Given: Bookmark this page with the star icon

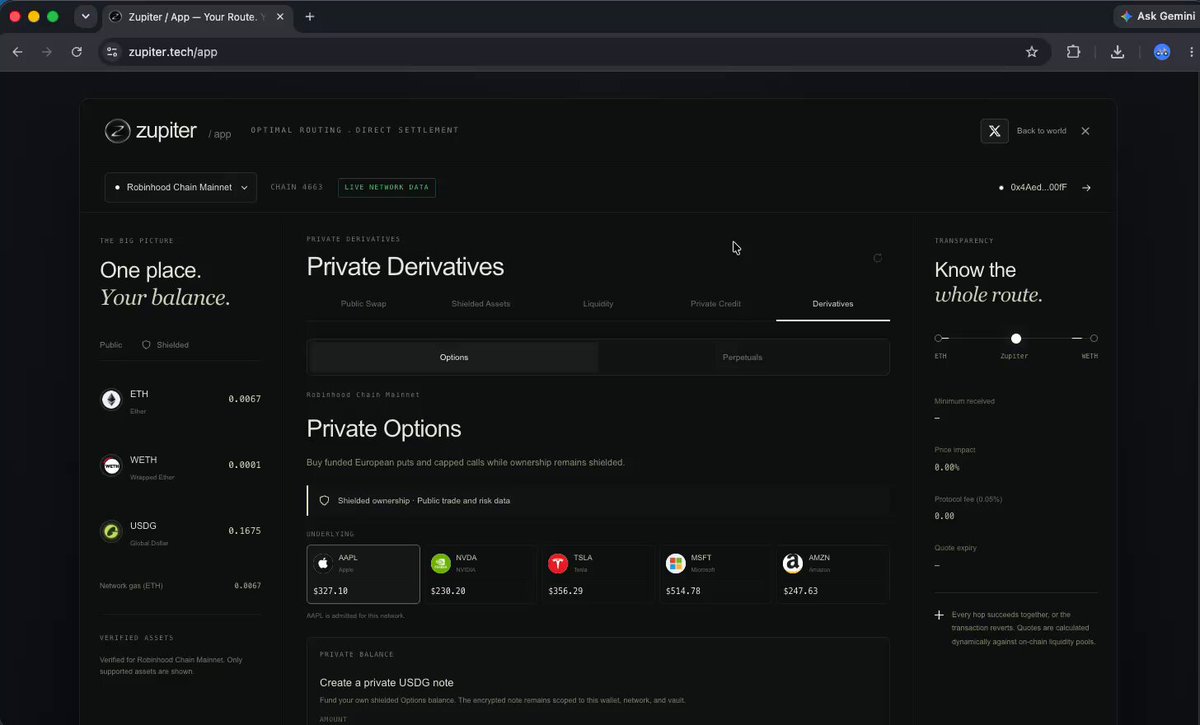Looking at the screenshot, I should click(x=1032, y=52).
